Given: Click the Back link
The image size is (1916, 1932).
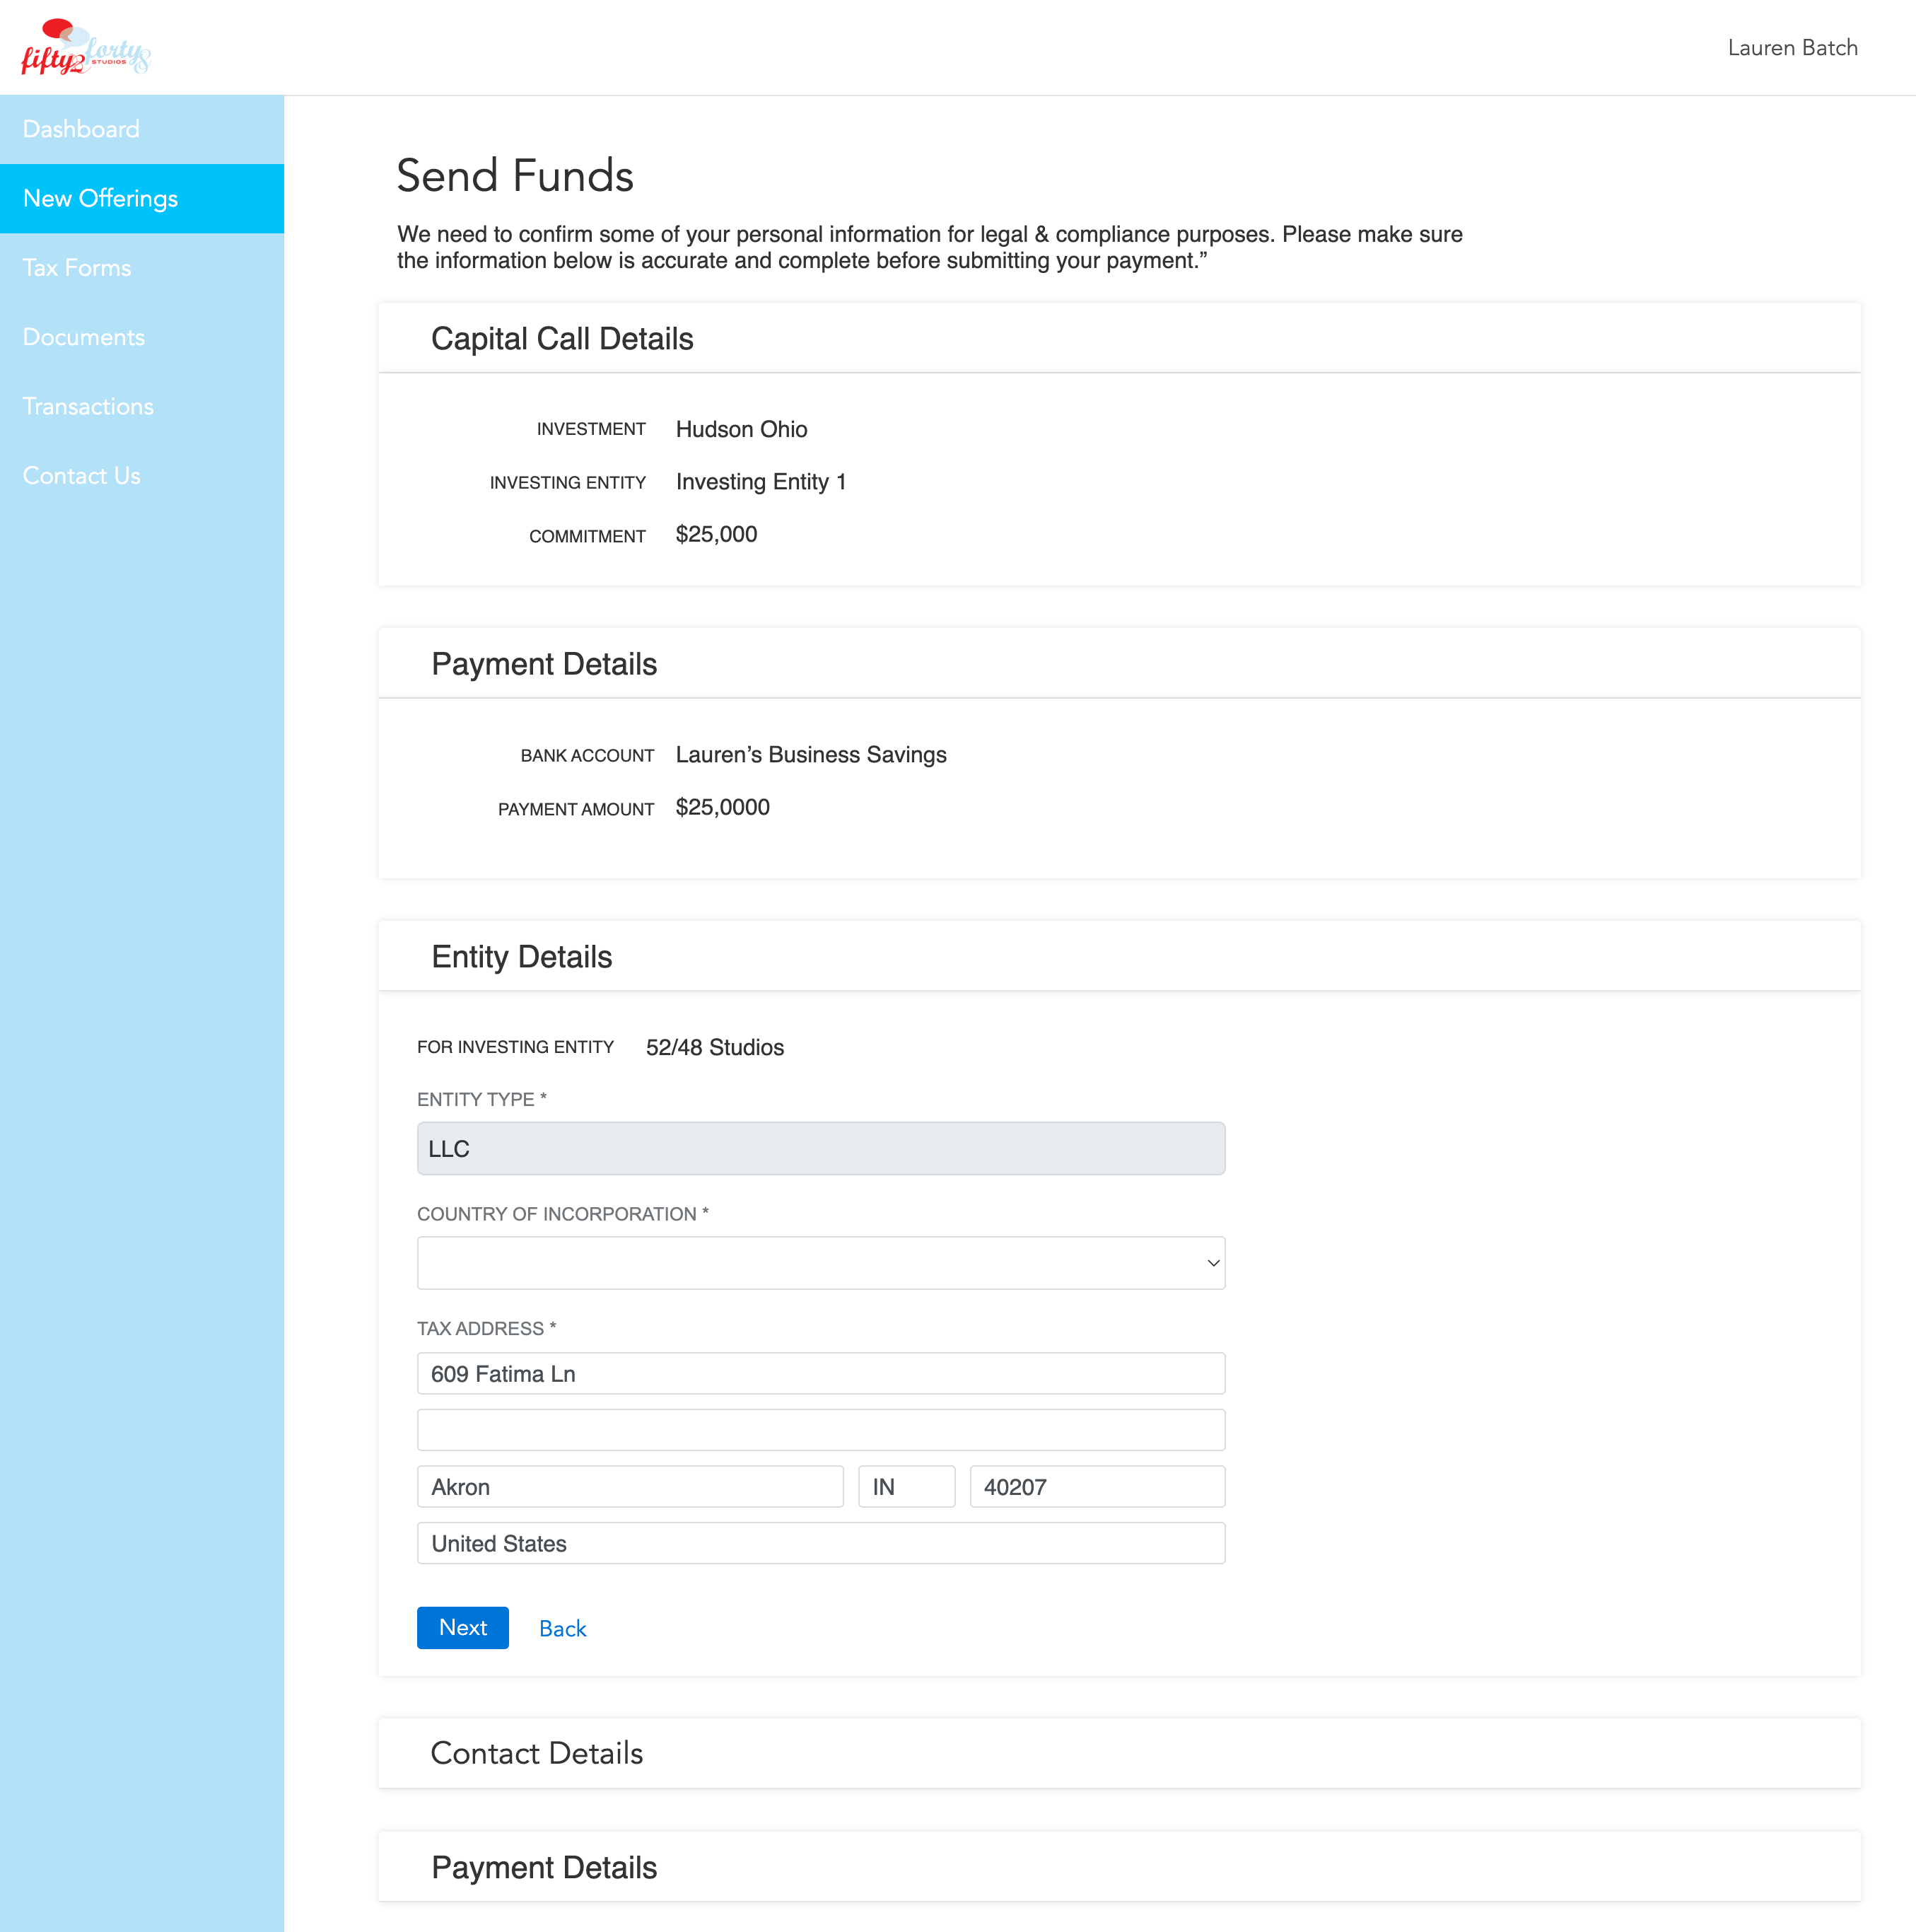Looking at the screenshot, I should pos(562,1628).
